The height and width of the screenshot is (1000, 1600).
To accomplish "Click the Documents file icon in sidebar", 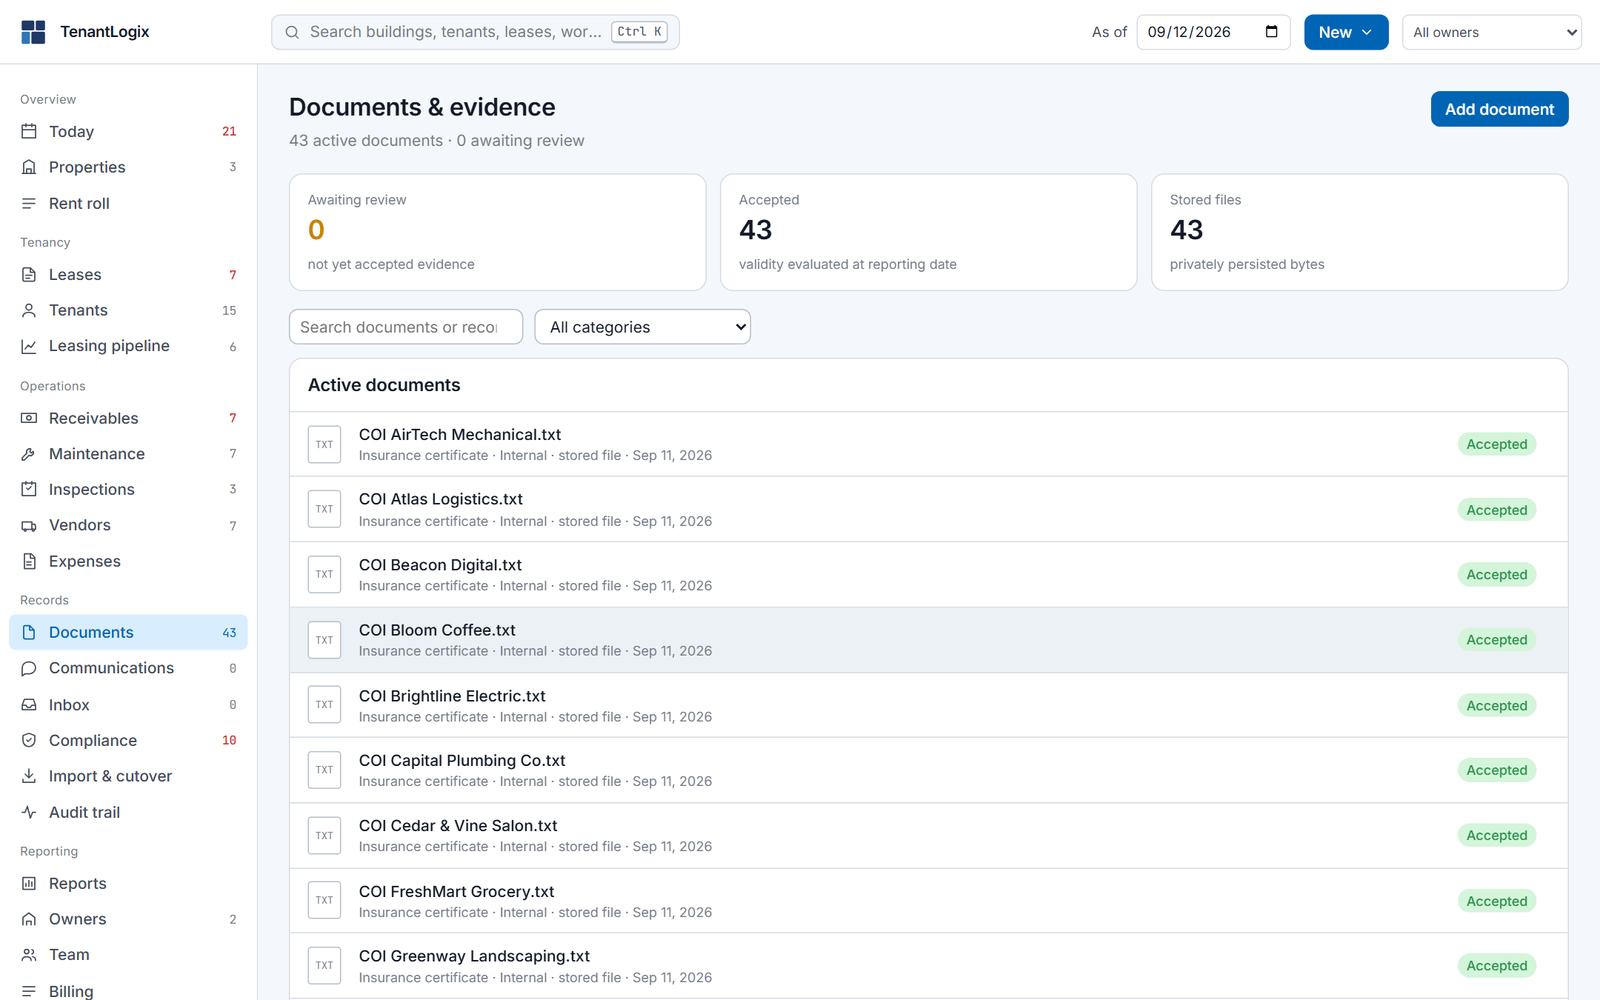I will point(29,632).
